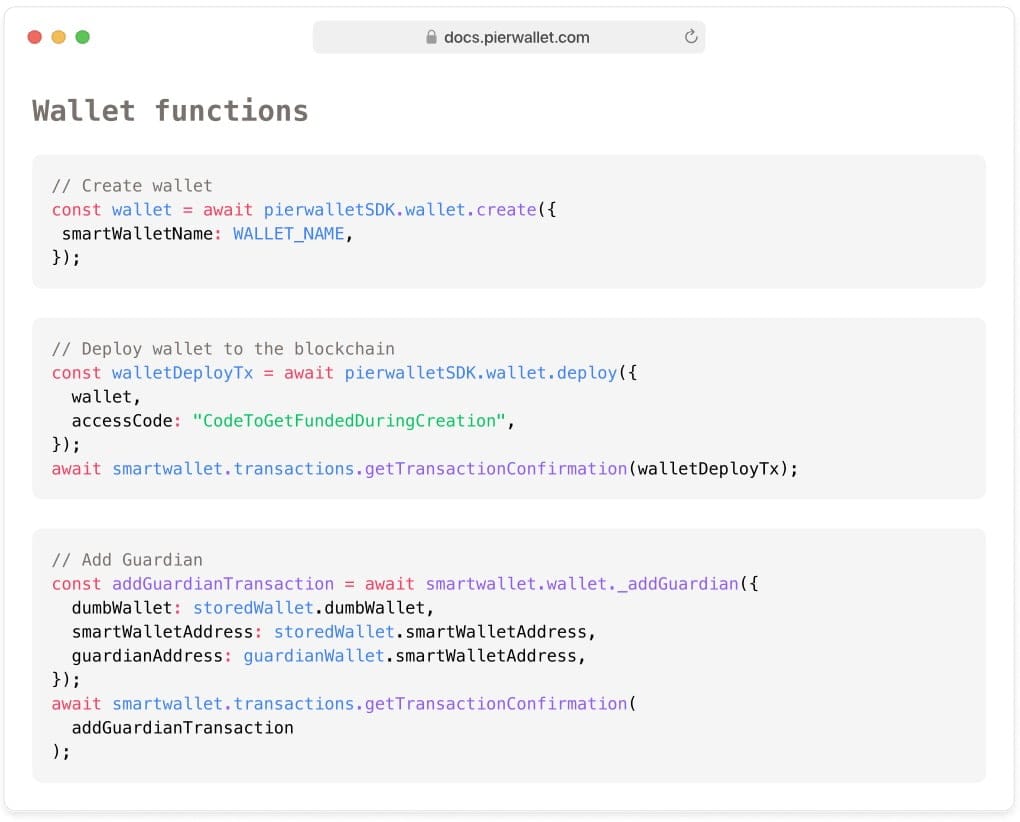This screenshot has height=822, width=1020.
Task: Click the "CodeToGetFundedDuringCreation" string
Action: (349, 421)
